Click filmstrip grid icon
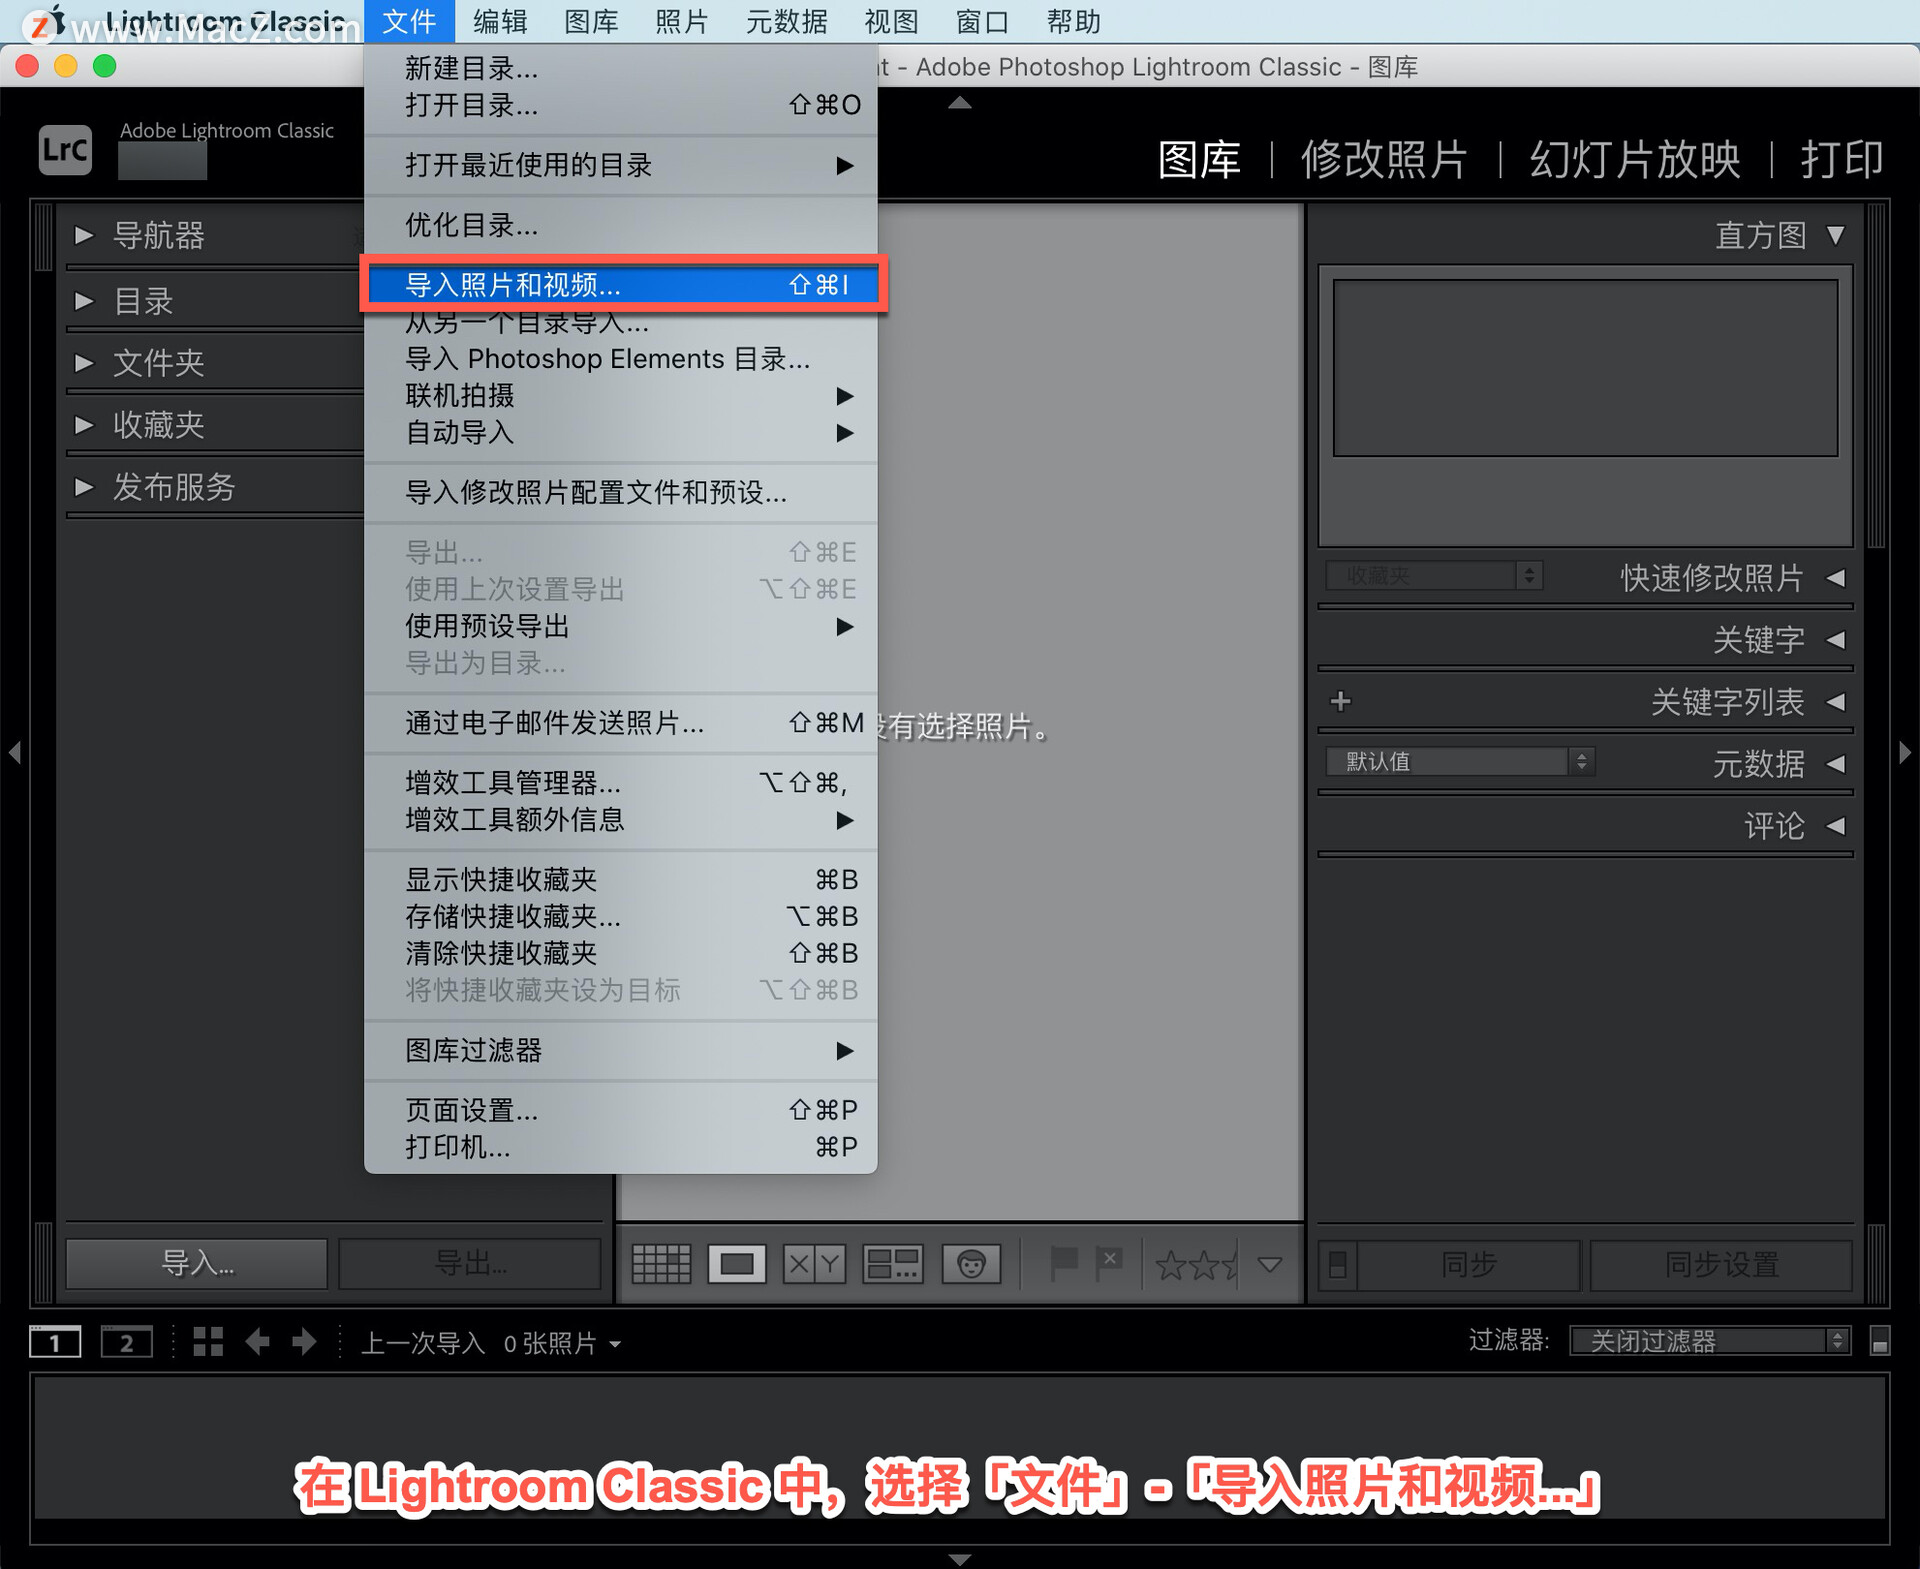Image resolution: width=1920 pixels, height=1569 pixels. [x=208, y=1342]
